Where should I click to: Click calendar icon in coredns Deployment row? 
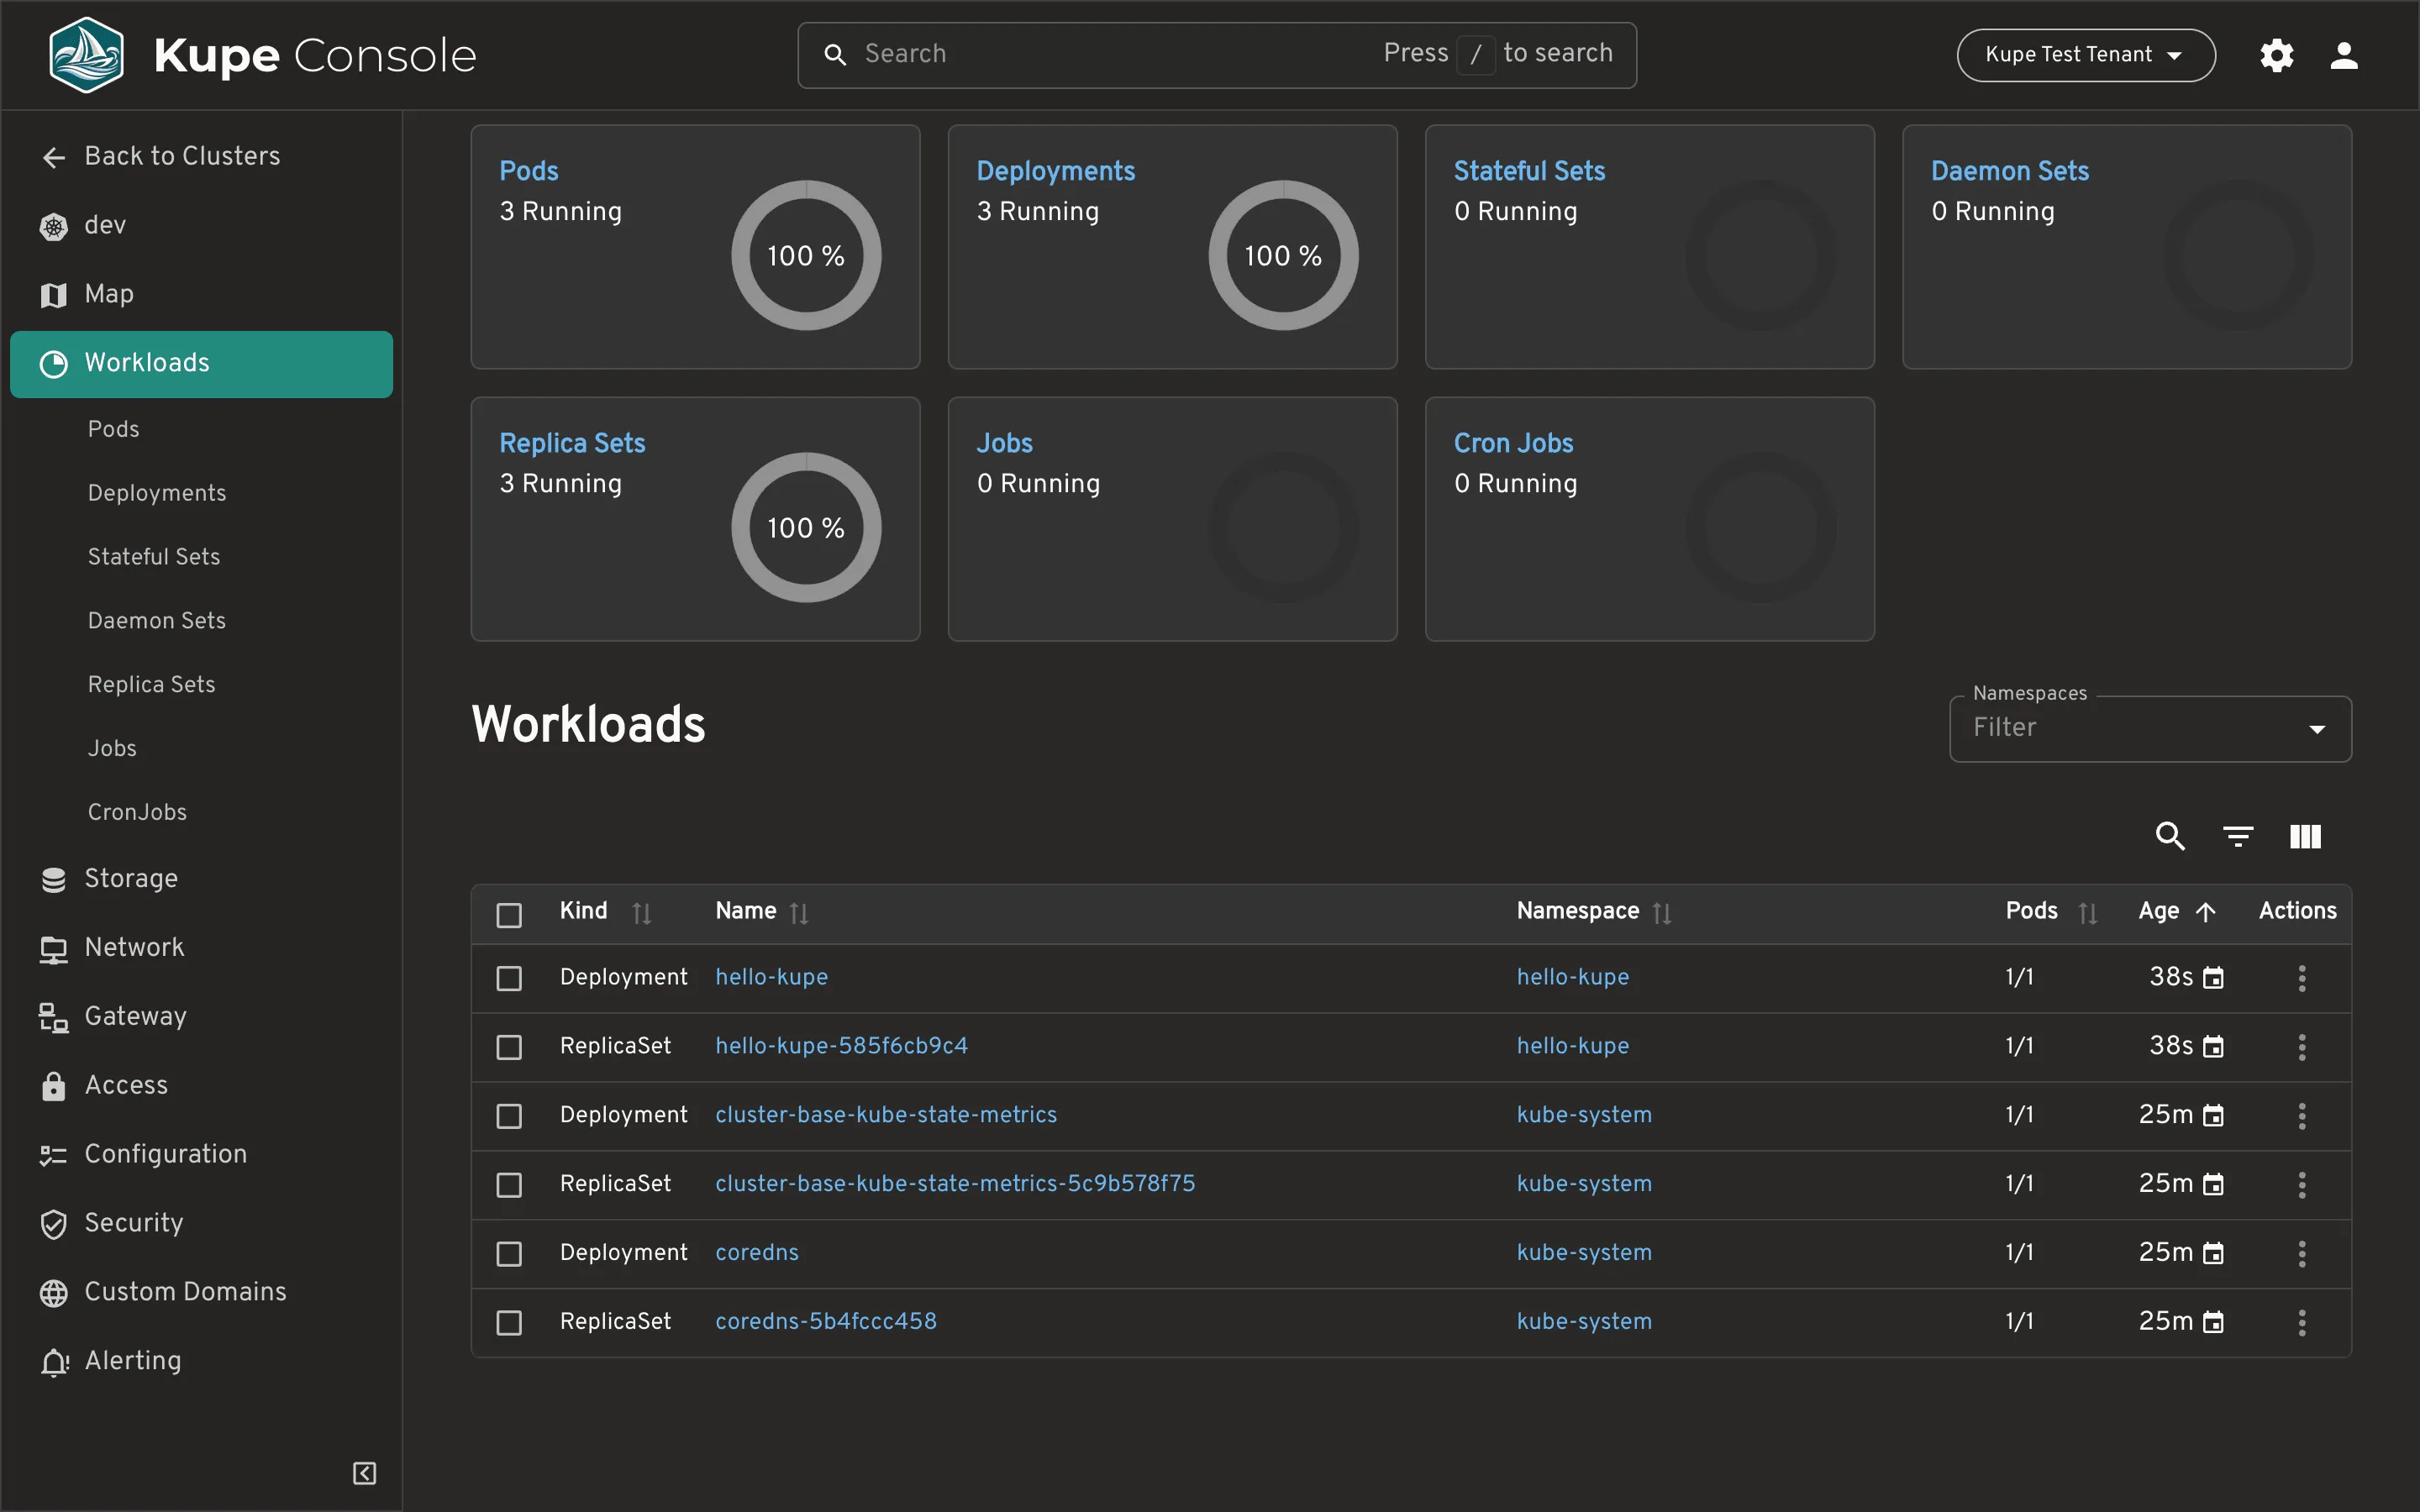coord(2214,1254)
